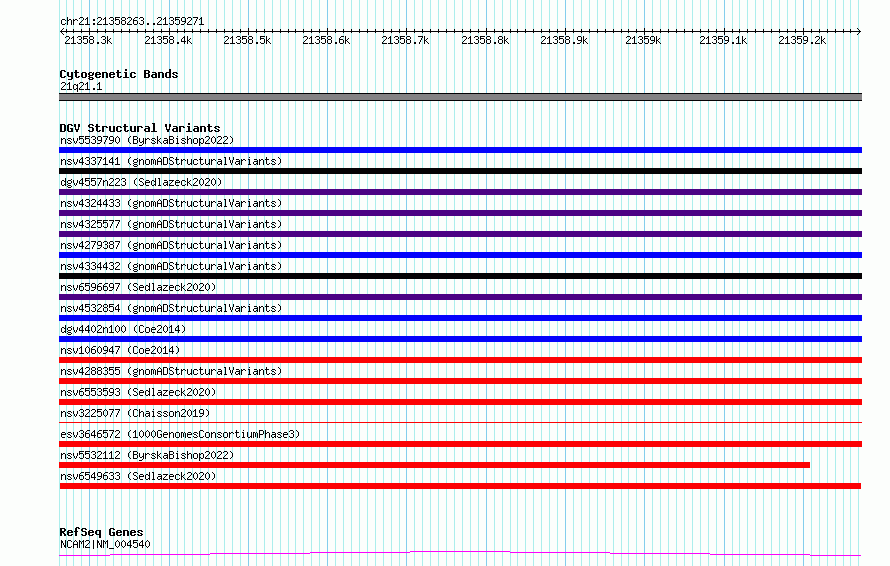Click the chr21:21358263..21359271 region label

(x=132, y=21)
